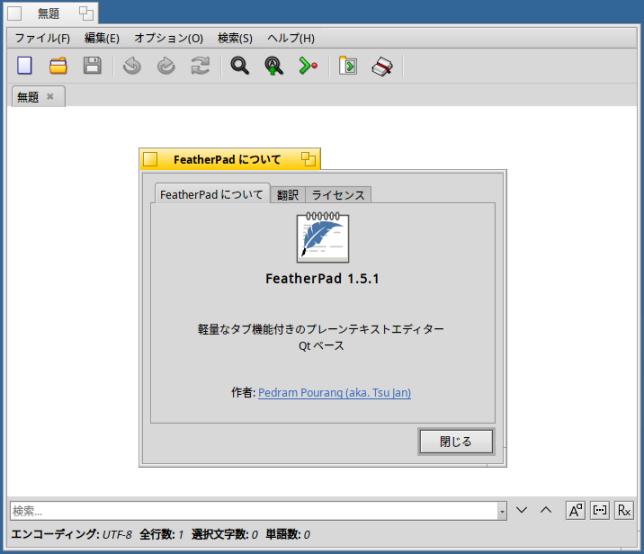This screenshot has width=644, height=554.
Task: Click the redo toolbar icon
Action: 166,66
